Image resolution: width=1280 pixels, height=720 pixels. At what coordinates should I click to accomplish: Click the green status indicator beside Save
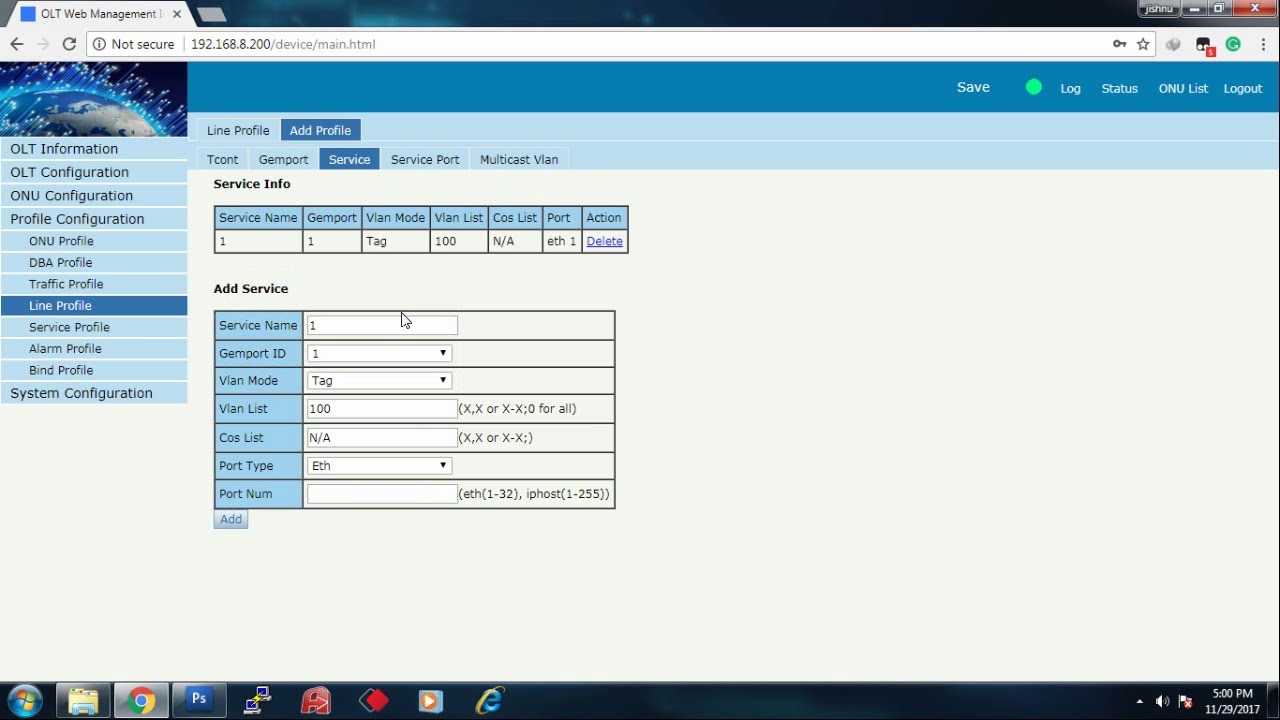pos(1033,87)
